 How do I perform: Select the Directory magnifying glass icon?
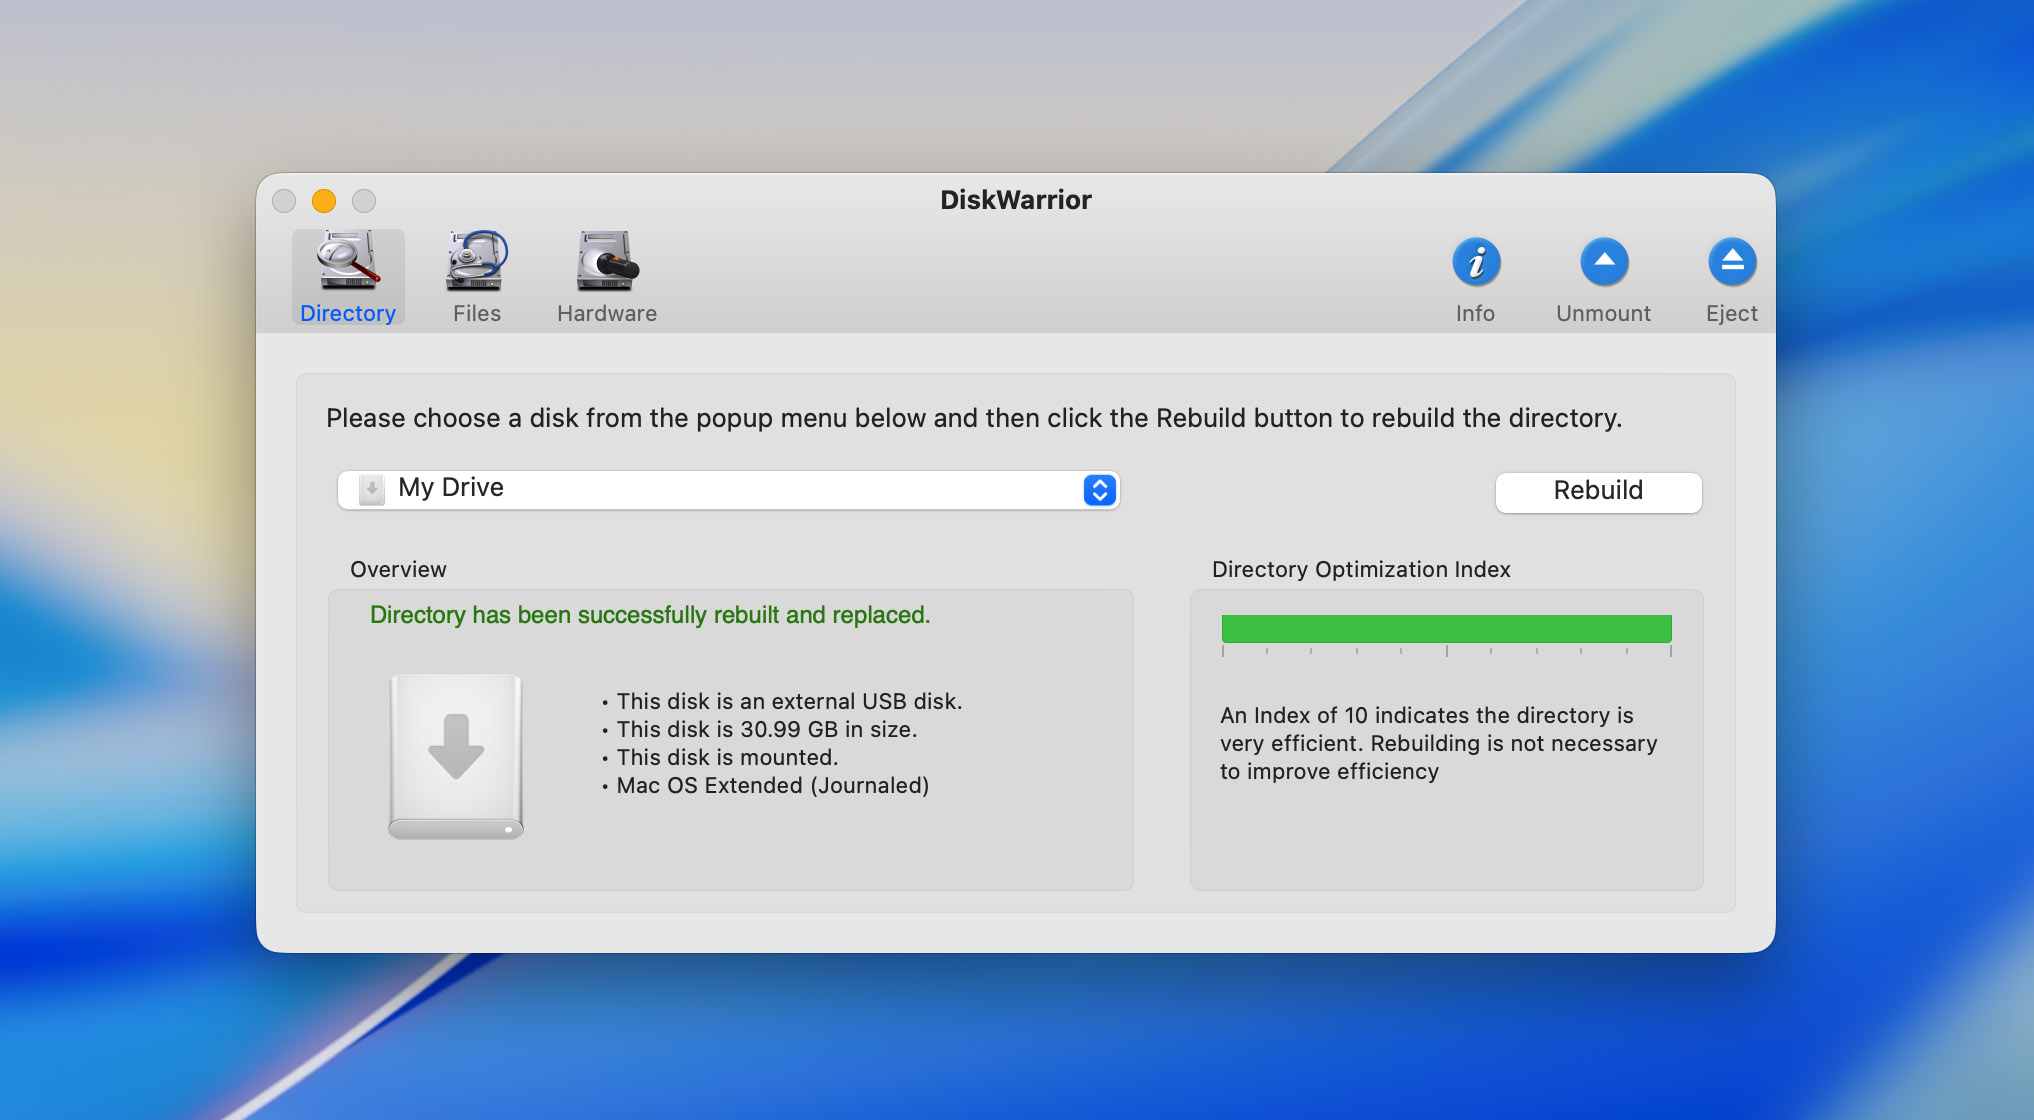coord(348,261)
